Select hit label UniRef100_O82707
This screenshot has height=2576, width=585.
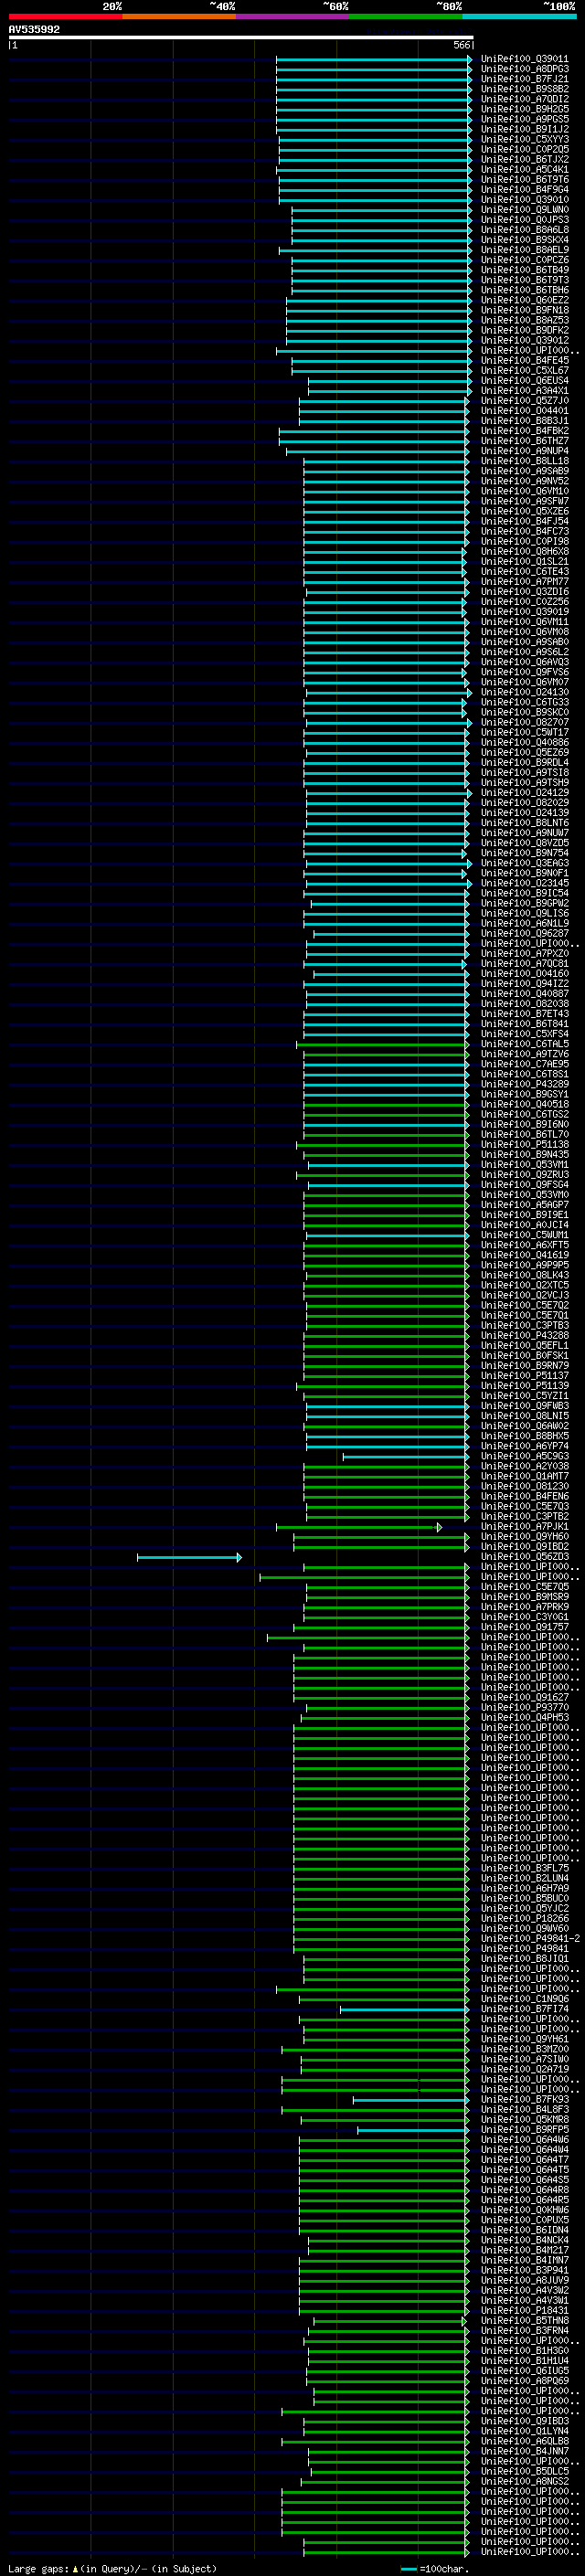[x=524, y=722]
